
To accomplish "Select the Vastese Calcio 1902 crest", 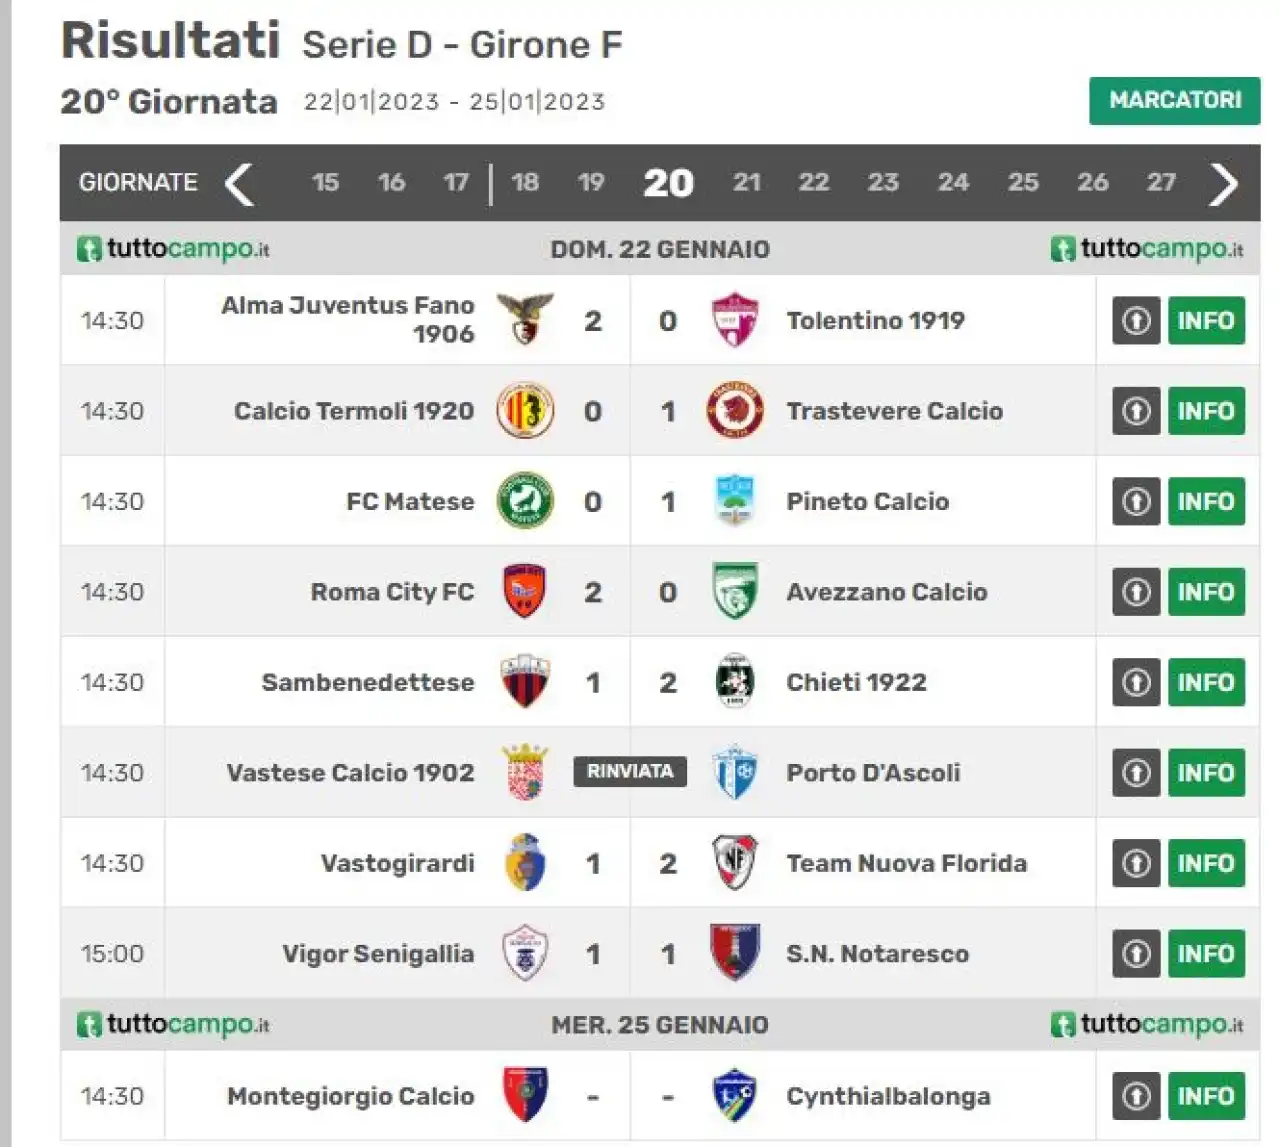I will point(525,772).
